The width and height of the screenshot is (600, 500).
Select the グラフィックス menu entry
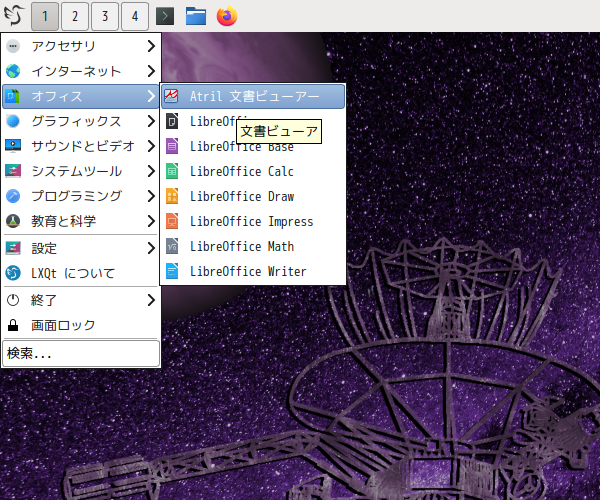[81, 121]
